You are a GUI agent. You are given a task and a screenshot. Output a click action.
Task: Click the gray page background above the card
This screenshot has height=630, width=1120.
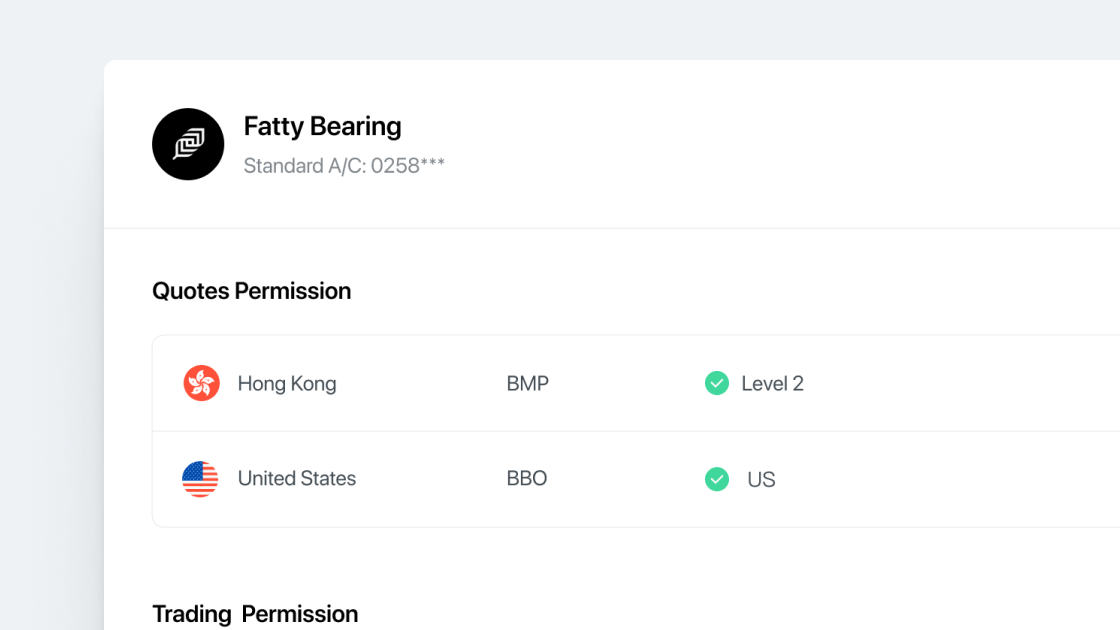coord(560,28)
